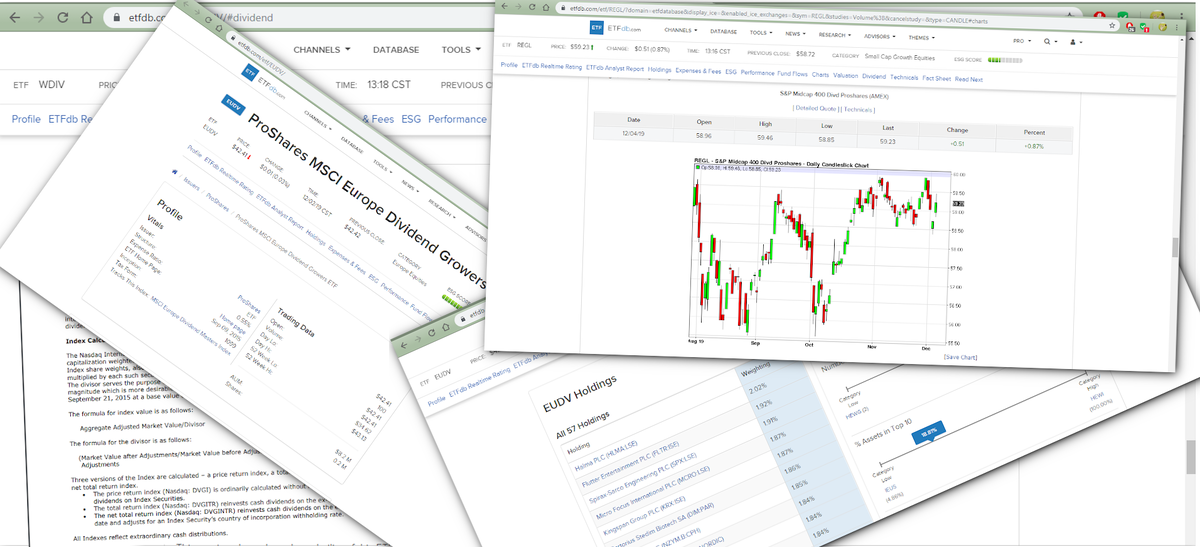Click the Small Cap Growth Equities category text
Viewport: 1200px width, 547px height.
pyautogui.click(x=899, y=57)
